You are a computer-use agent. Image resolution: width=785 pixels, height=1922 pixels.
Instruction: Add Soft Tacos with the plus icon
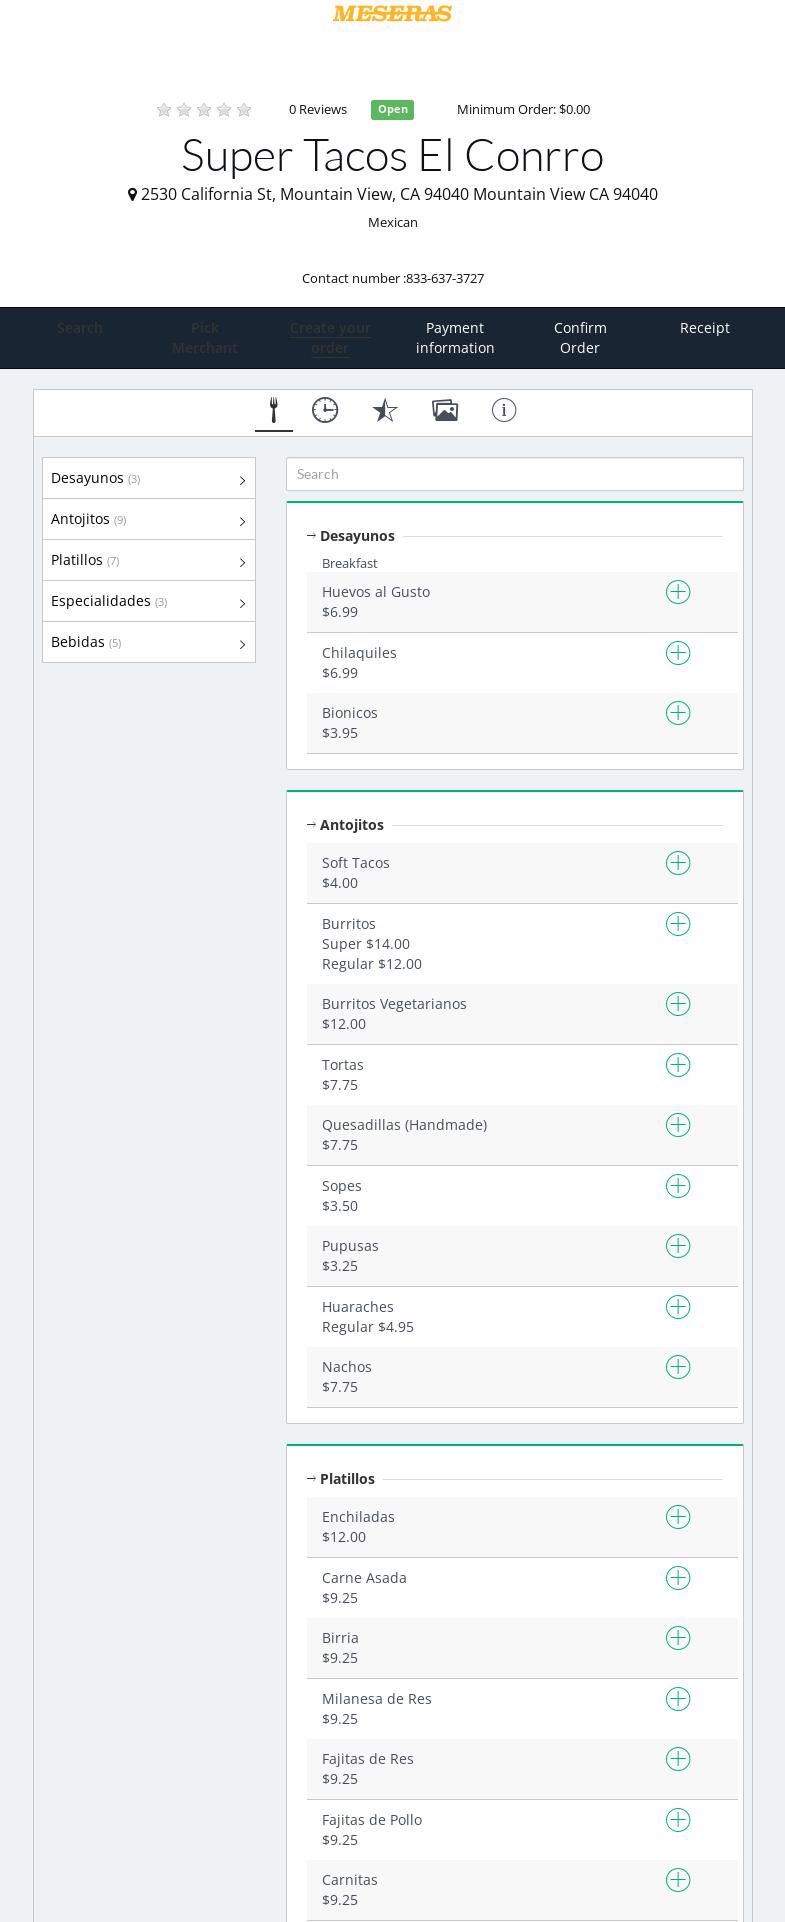(678, 864)
